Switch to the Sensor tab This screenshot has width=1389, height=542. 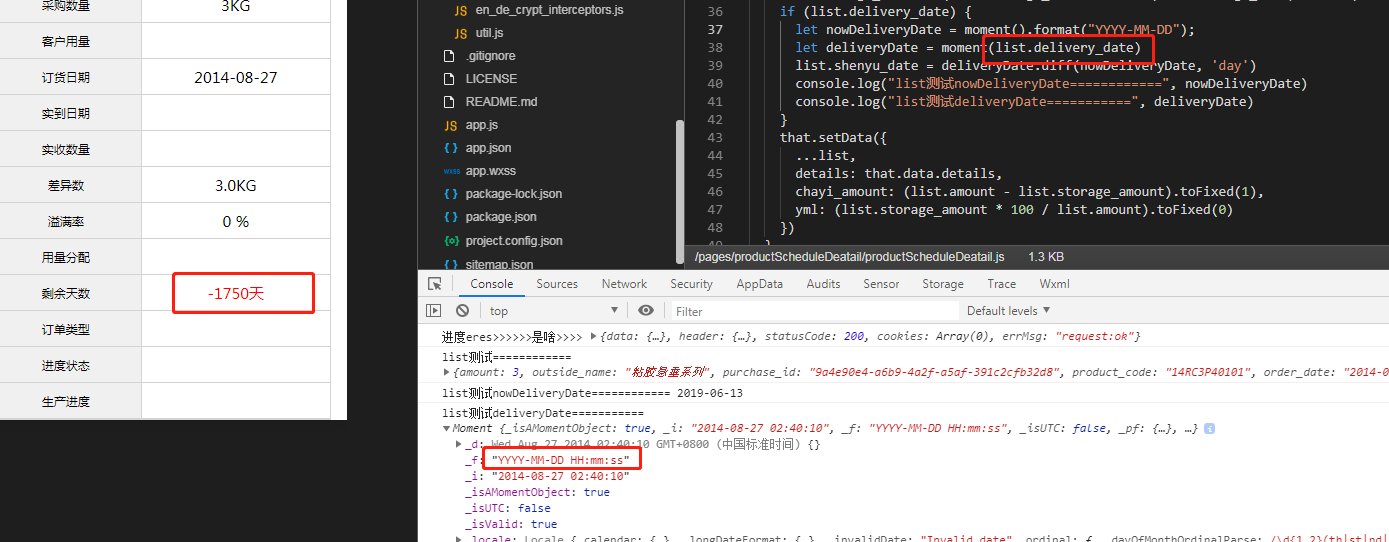point(881,284)
